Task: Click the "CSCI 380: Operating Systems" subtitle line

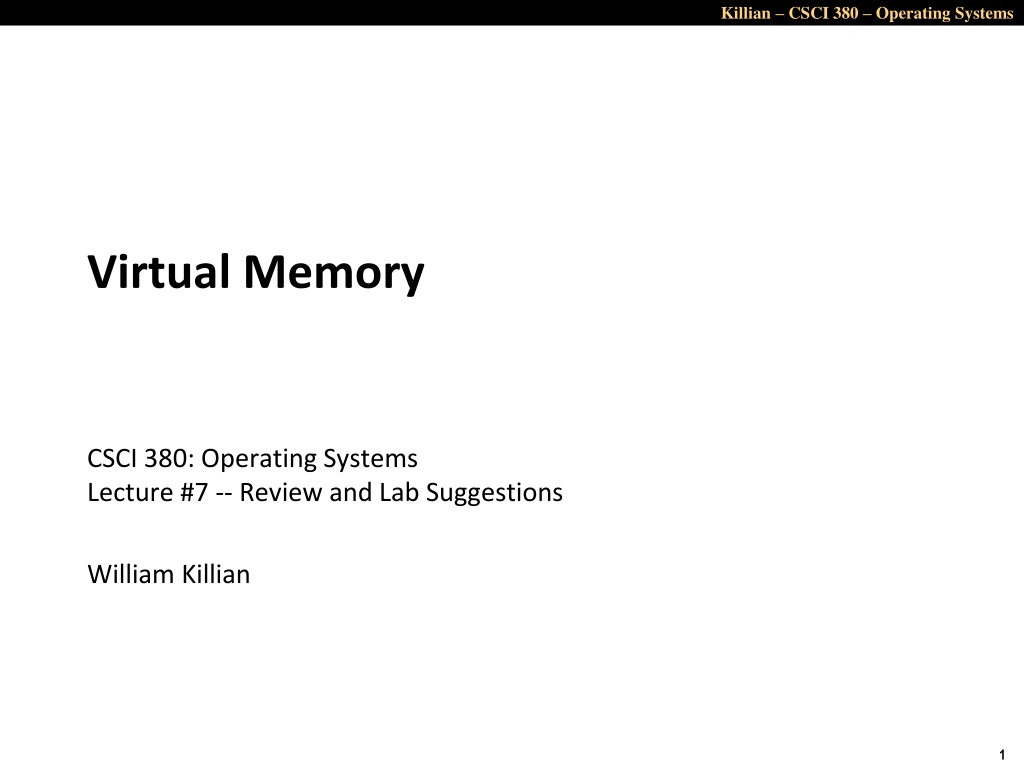Action: [x=252, y=458]
